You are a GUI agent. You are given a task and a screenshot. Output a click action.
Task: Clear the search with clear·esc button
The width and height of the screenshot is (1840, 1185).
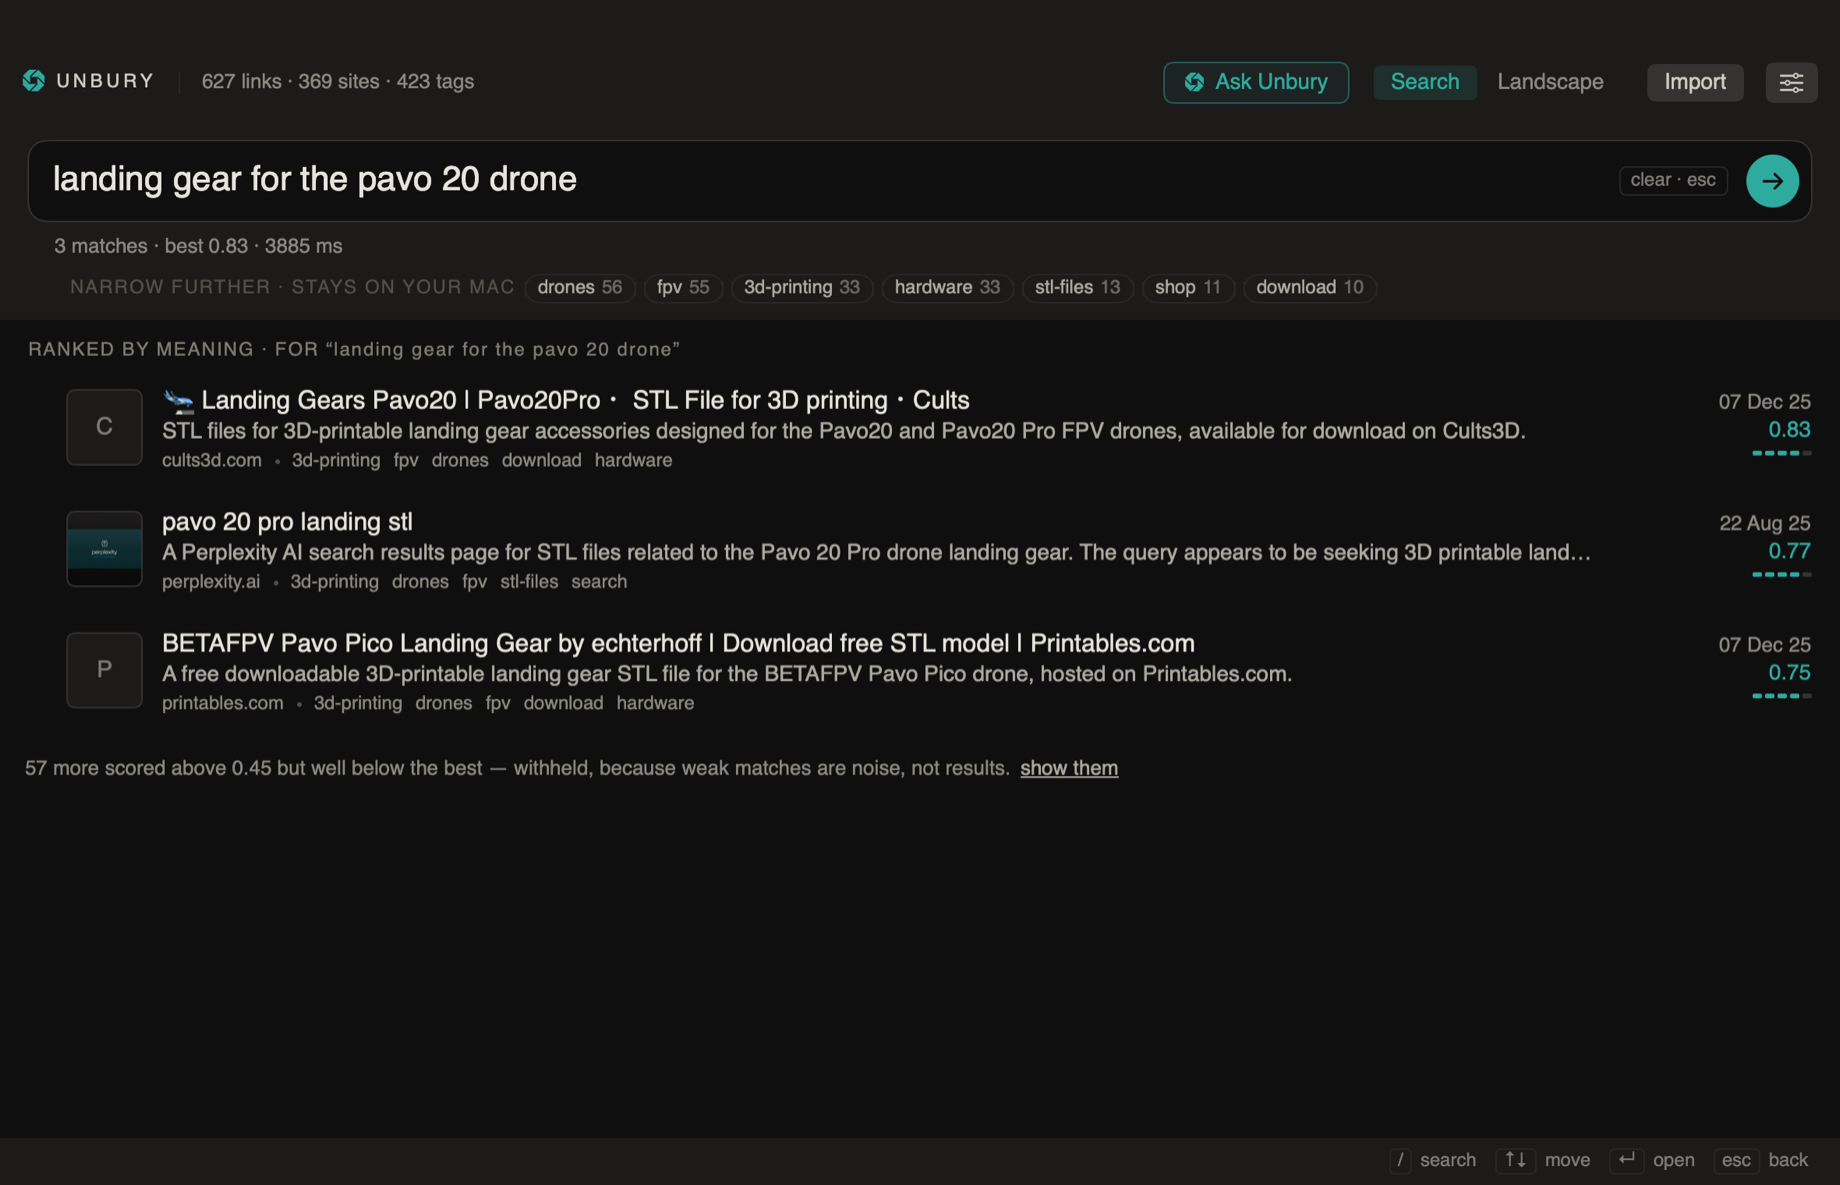click(x=1673, y=180)
